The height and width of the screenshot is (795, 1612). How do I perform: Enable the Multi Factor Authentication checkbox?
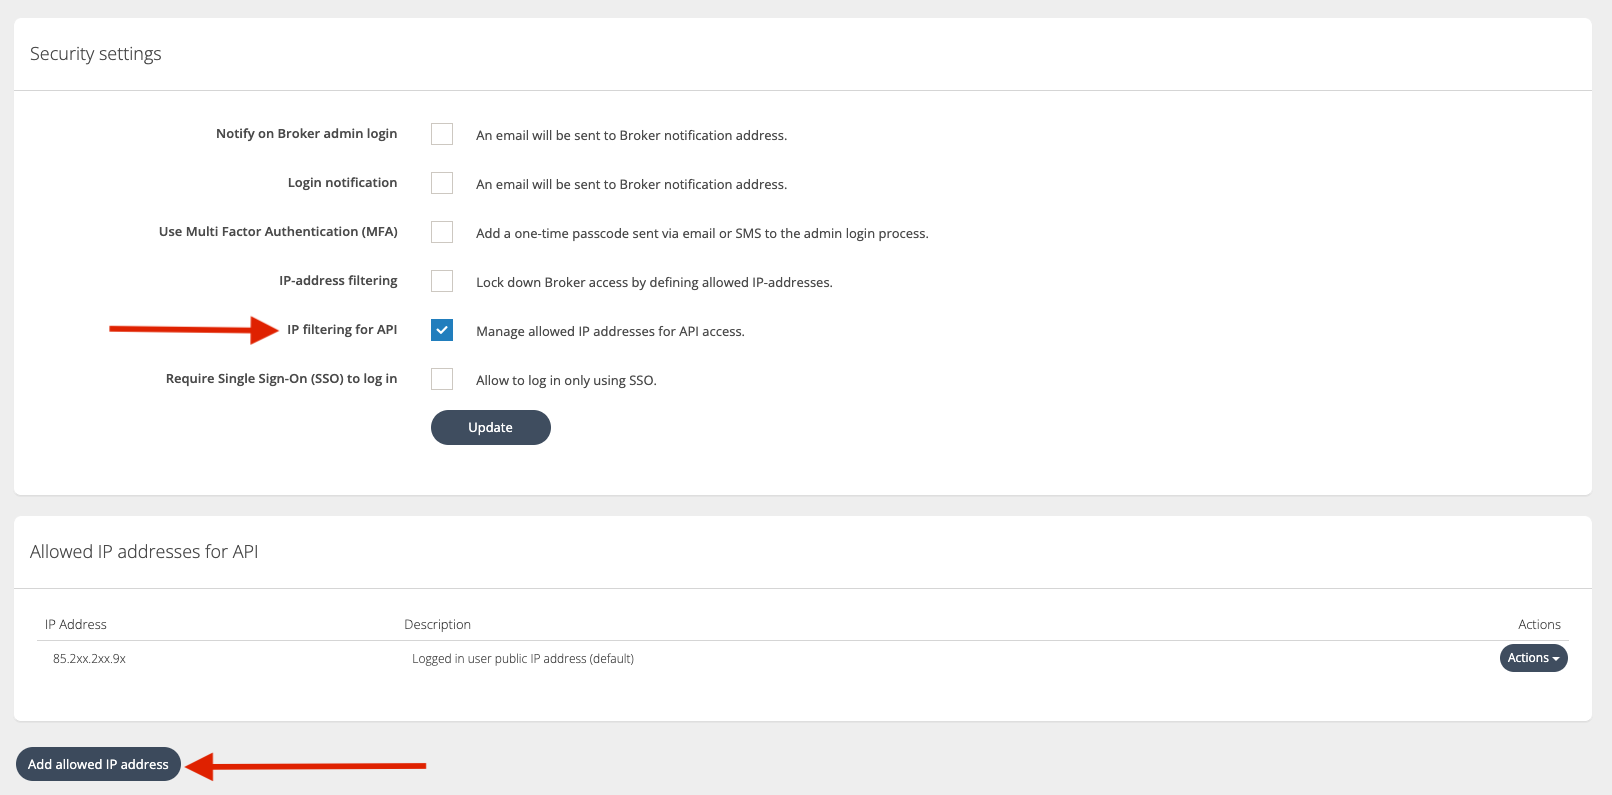442,232
